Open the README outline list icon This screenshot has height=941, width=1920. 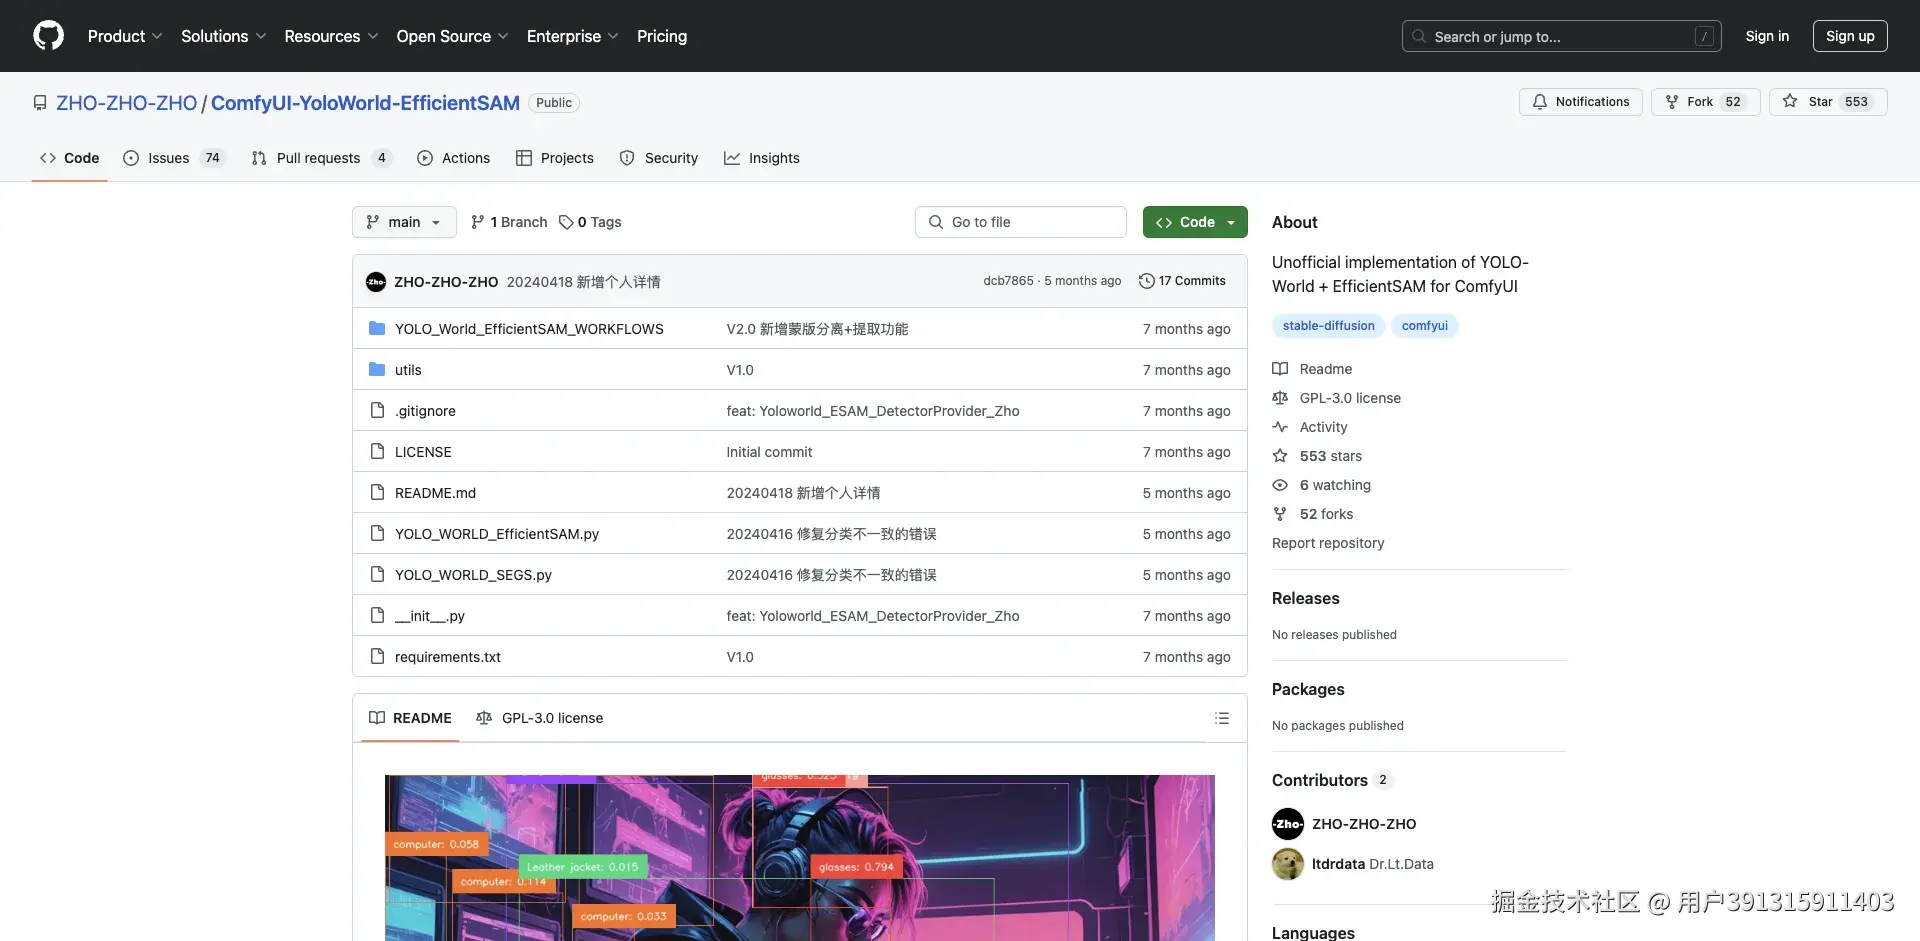tap(1222, 718)
